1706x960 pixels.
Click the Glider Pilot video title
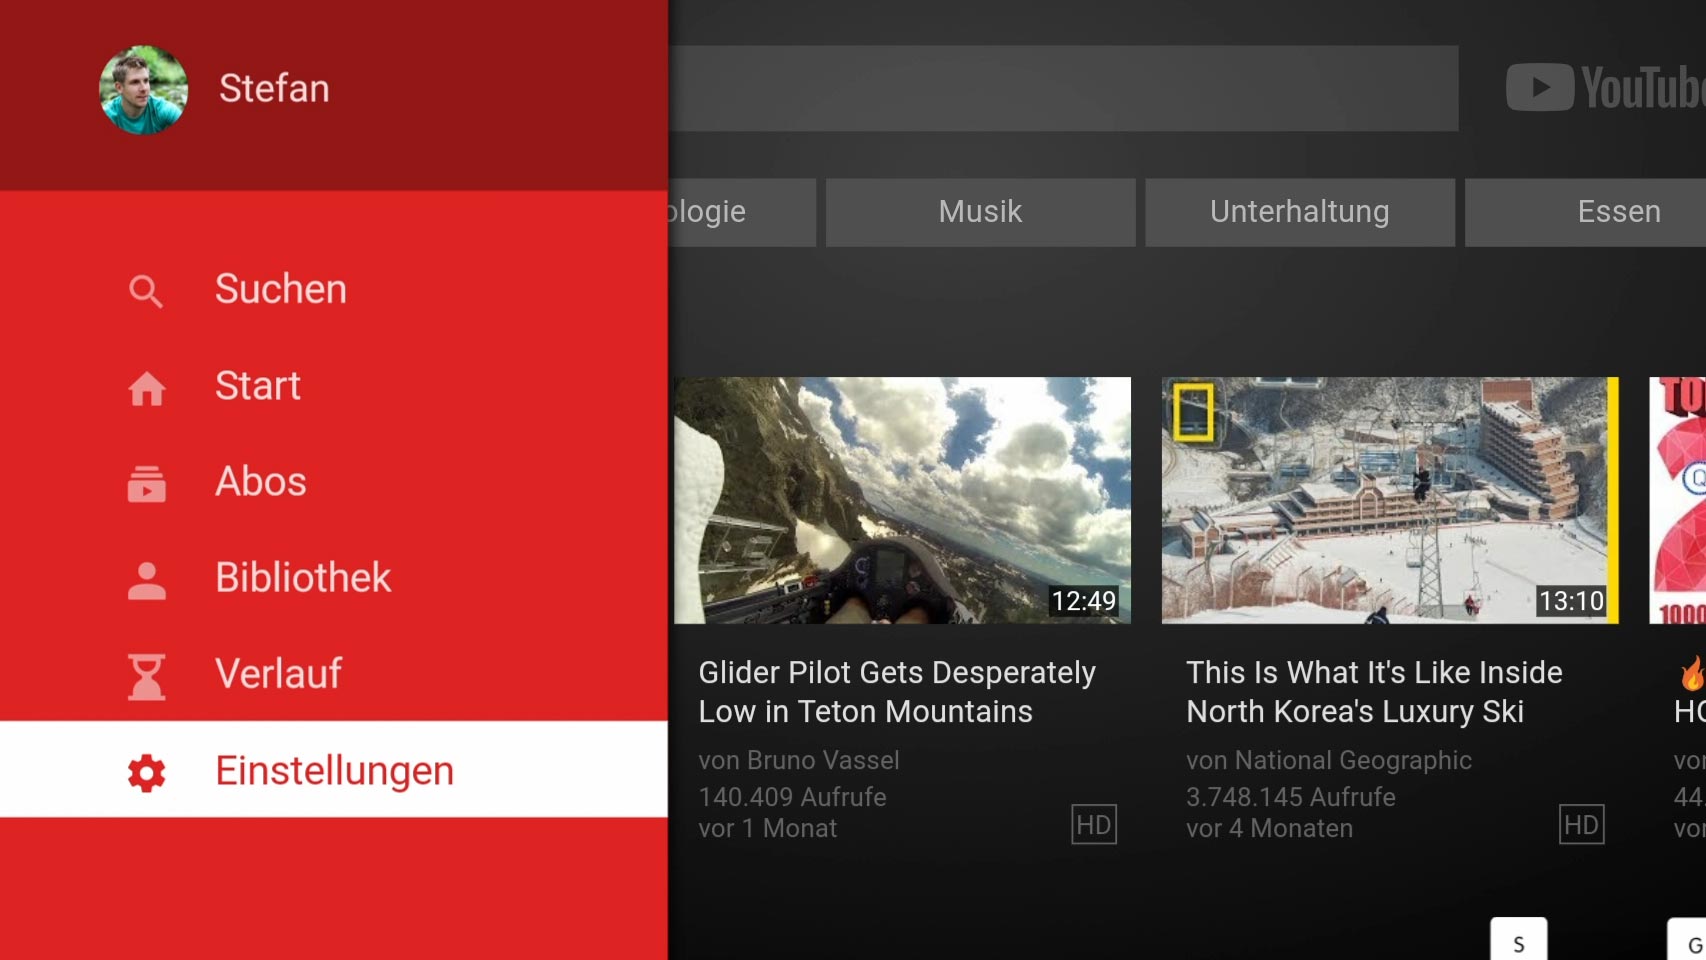tap(896, 691)
